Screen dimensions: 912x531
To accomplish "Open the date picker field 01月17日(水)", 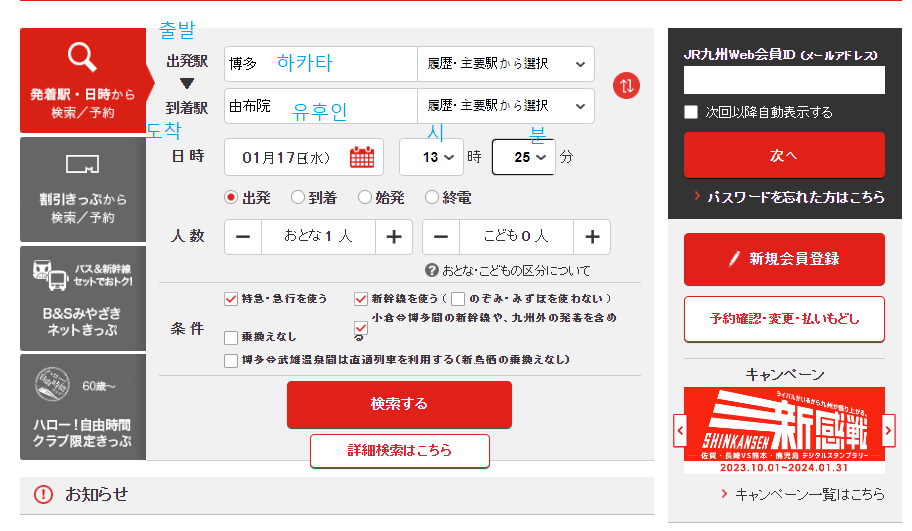I will coord(304,157).
